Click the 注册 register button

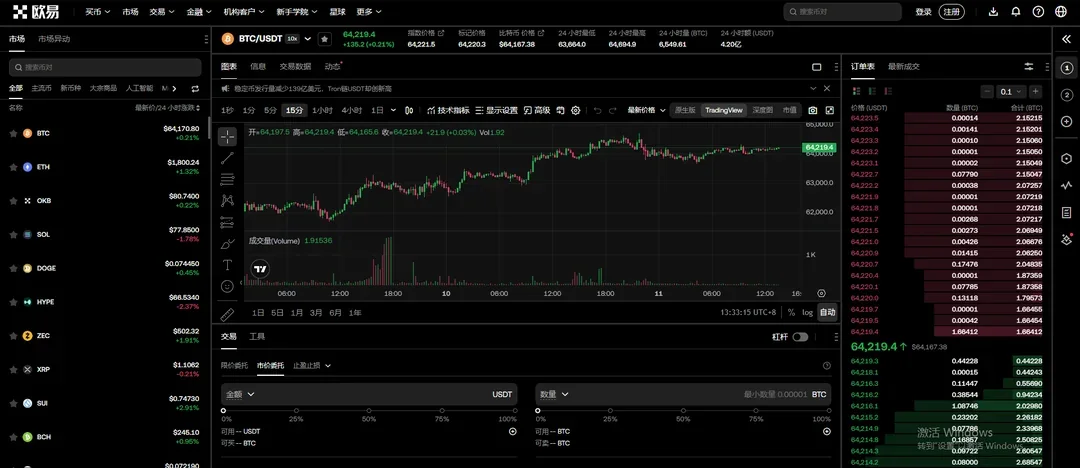point(951,12)
